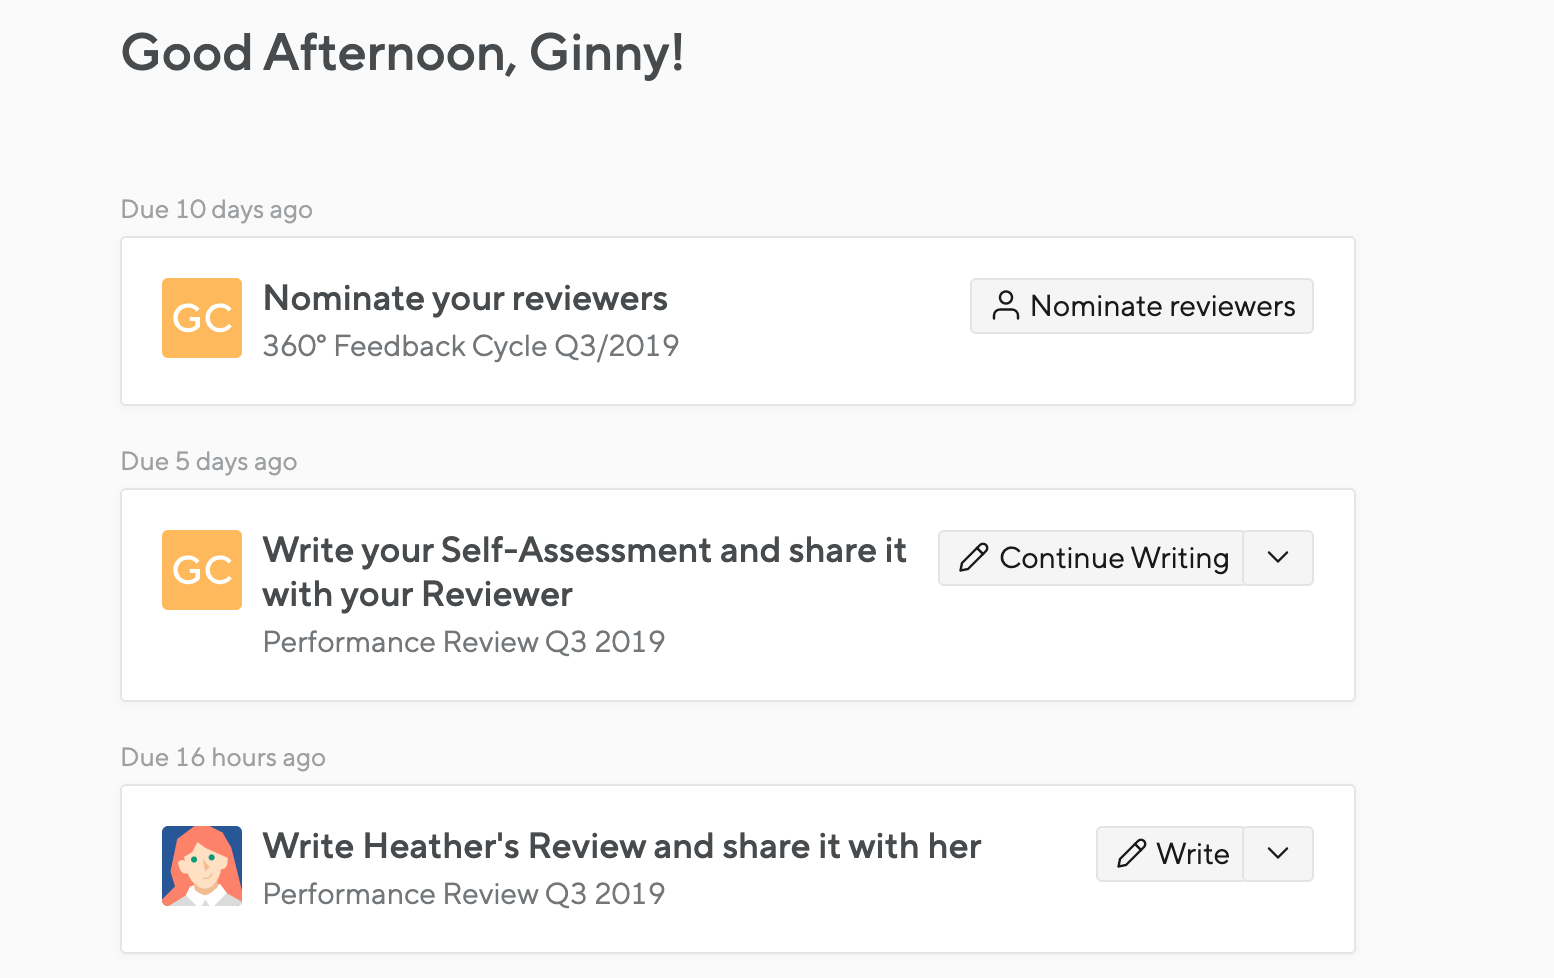Click the Nominate reviewers button
This screenshot has height=978, width=1554.
tap(1141, 306)
